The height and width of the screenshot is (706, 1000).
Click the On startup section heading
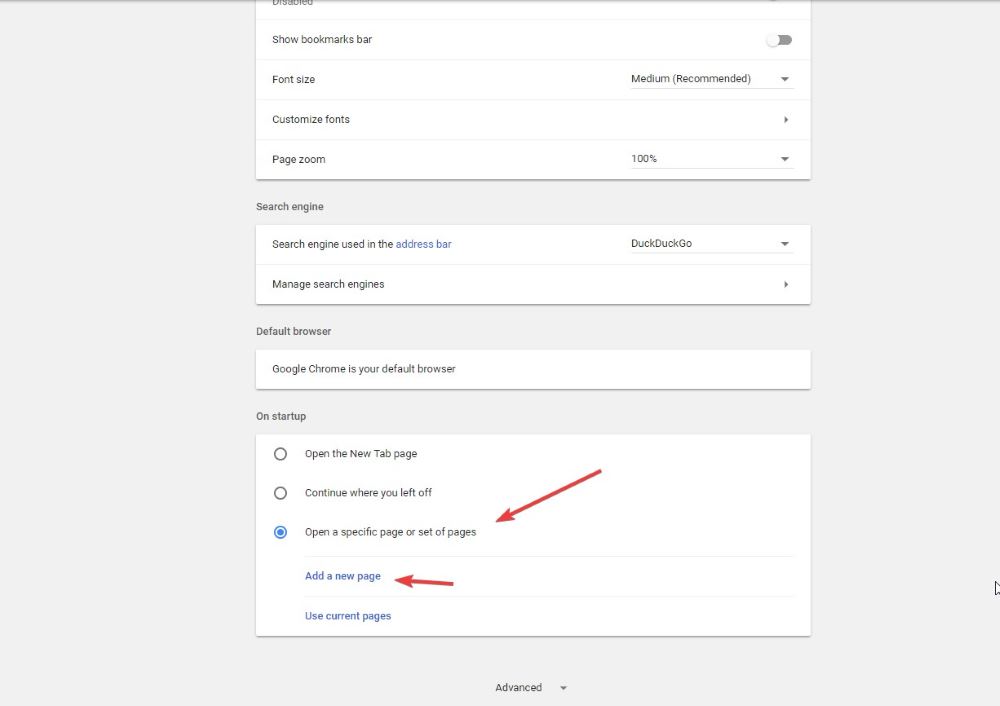(281, 416)
